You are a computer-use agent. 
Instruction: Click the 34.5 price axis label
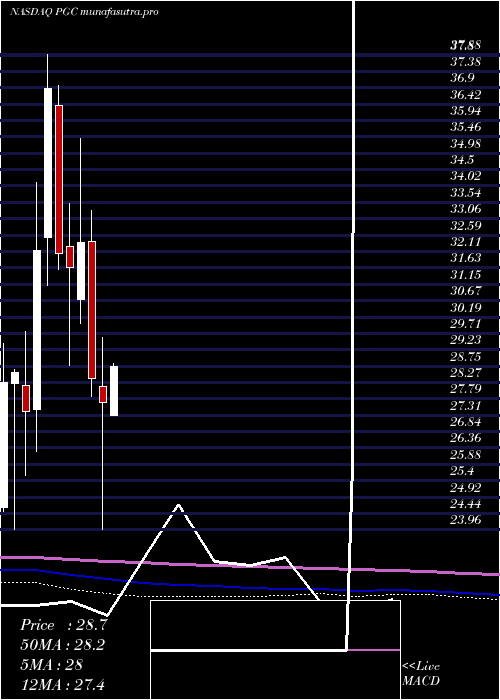click(462, 159)
